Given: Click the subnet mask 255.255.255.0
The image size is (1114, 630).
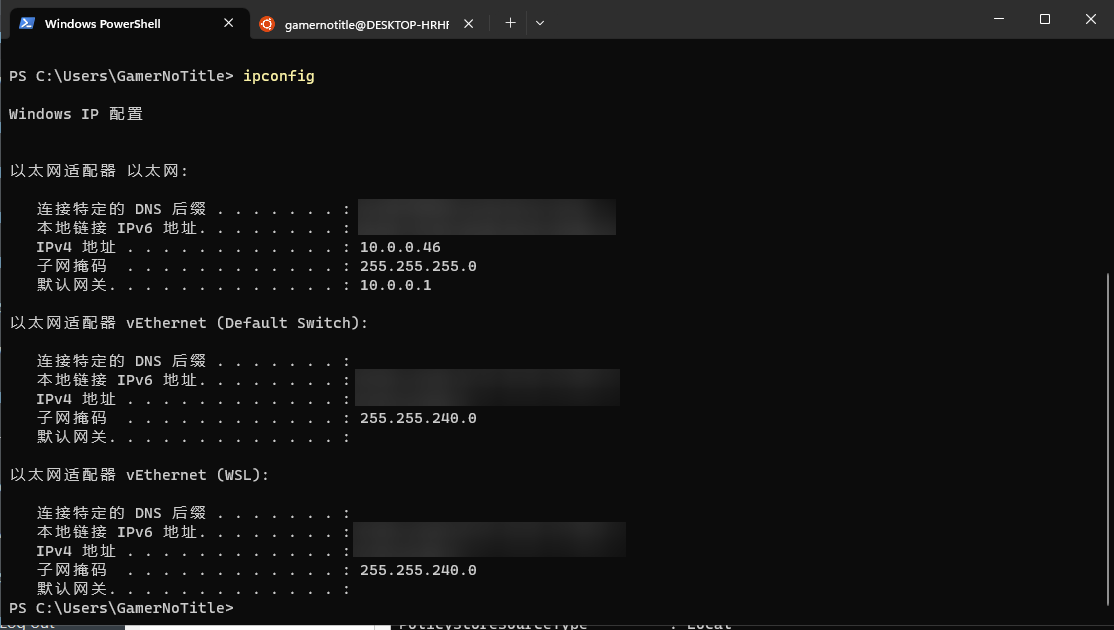Looking at the screenshot, I should 418,266.
